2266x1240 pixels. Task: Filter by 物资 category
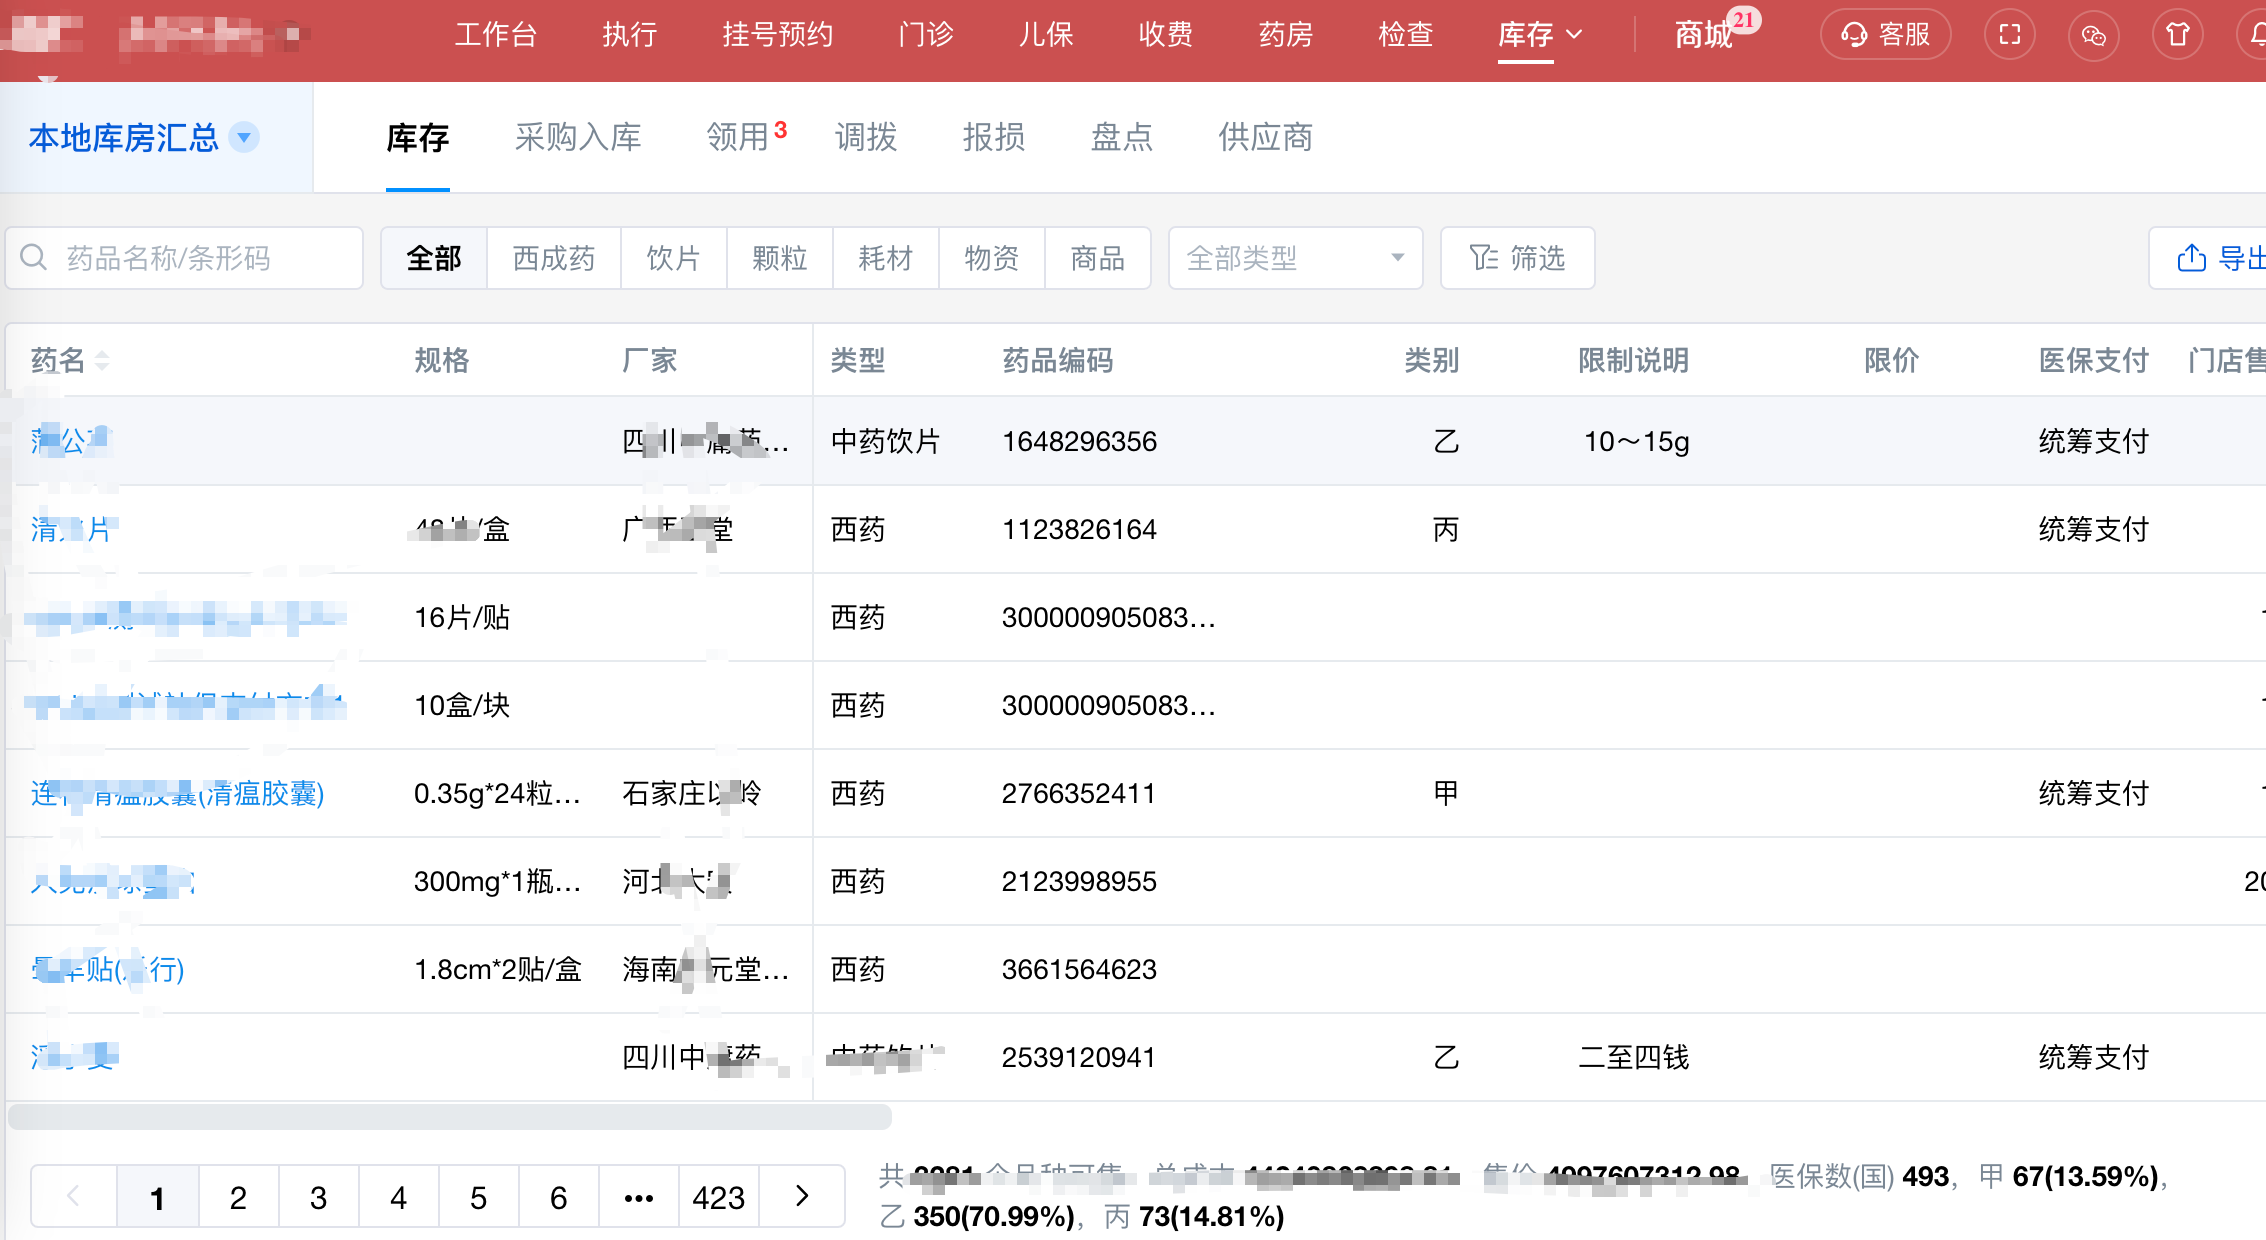(x=992, y=258)
